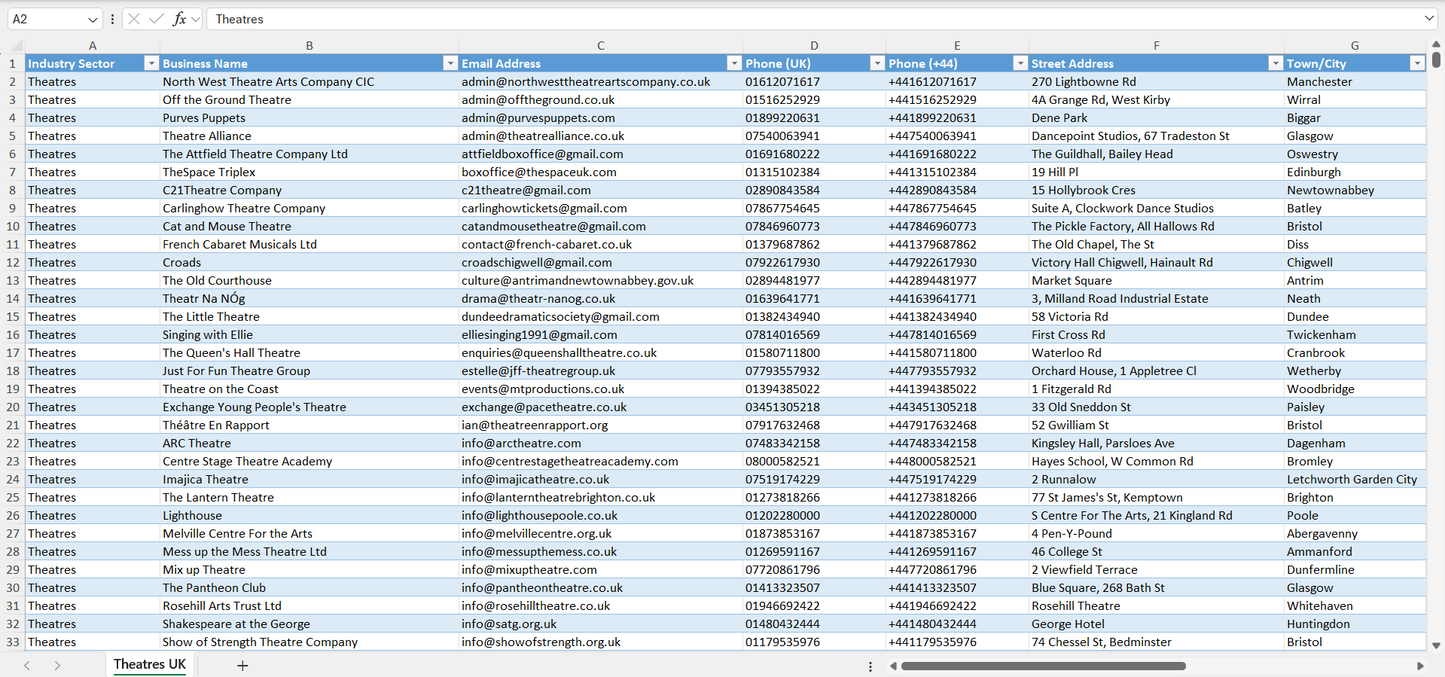This screenshot has width=1445, height=677.
Task: Select email 'admin@purvespuppets.com'
Action: click(600, 117)
